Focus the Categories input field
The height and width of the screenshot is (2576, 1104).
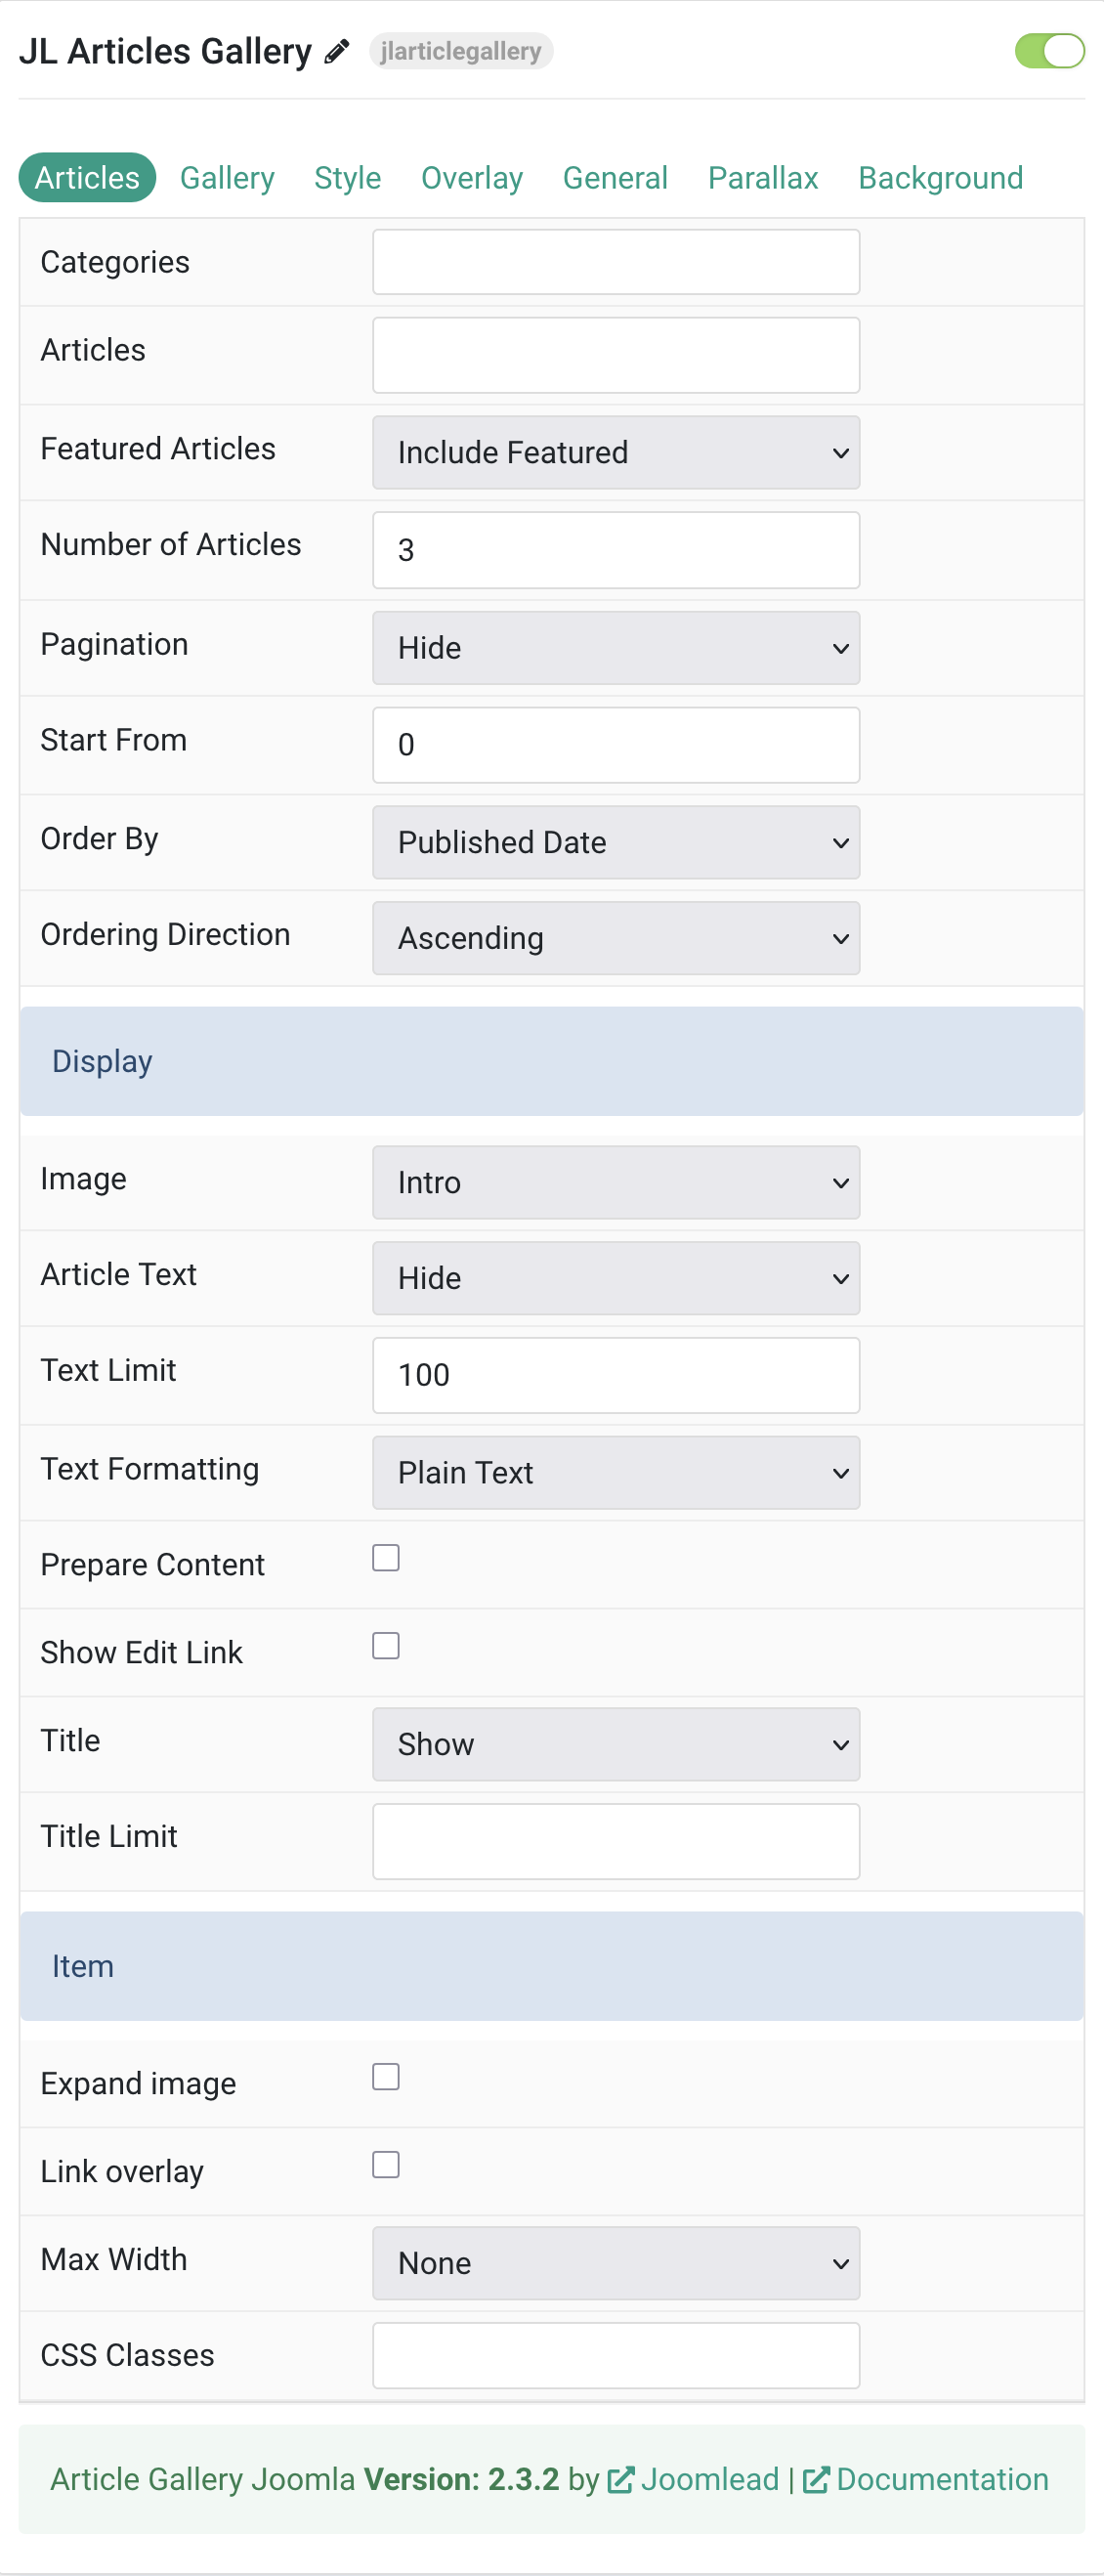(616, 262)
